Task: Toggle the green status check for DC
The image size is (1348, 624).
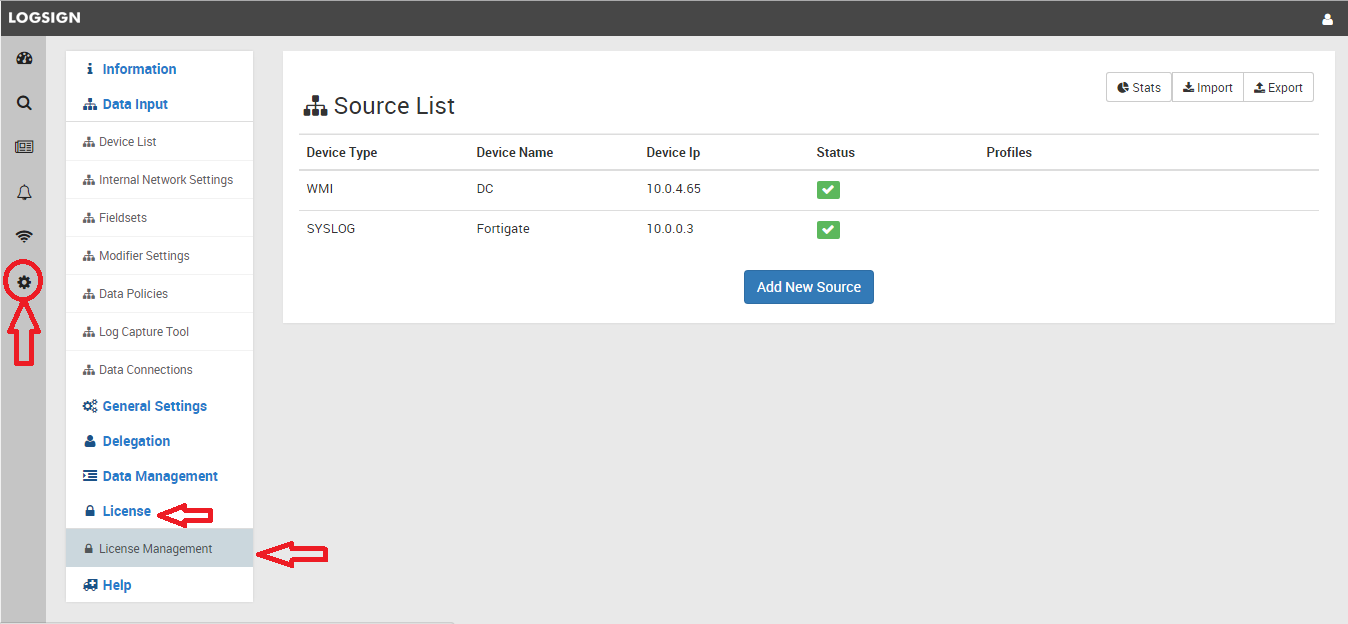Action: coord(828,190)
